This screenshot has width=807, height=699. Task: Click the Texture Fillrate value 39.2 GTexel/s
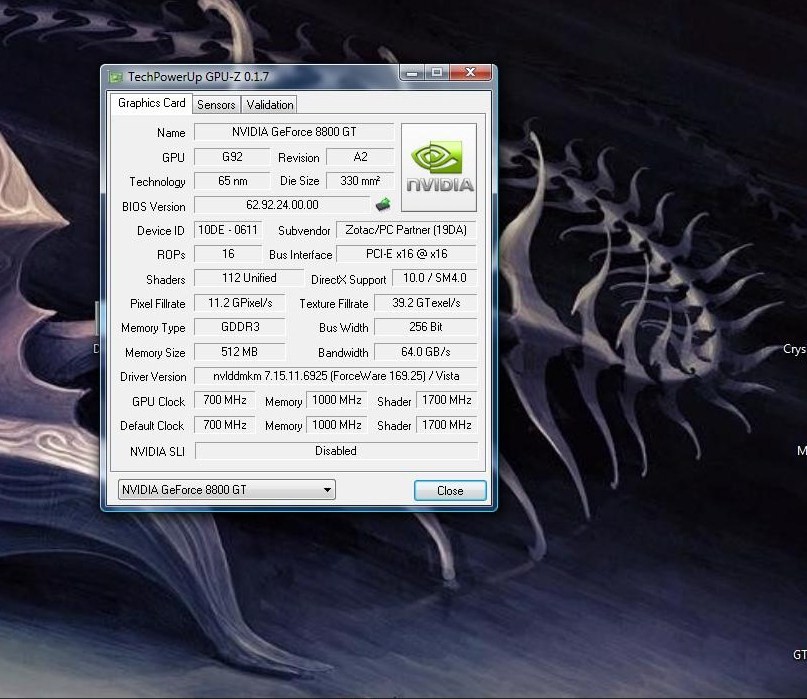[426, 303]
